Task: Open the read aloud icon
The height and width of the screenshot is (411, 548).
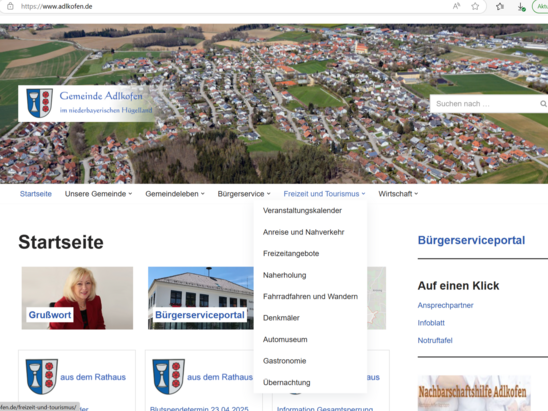Action: 456,6
